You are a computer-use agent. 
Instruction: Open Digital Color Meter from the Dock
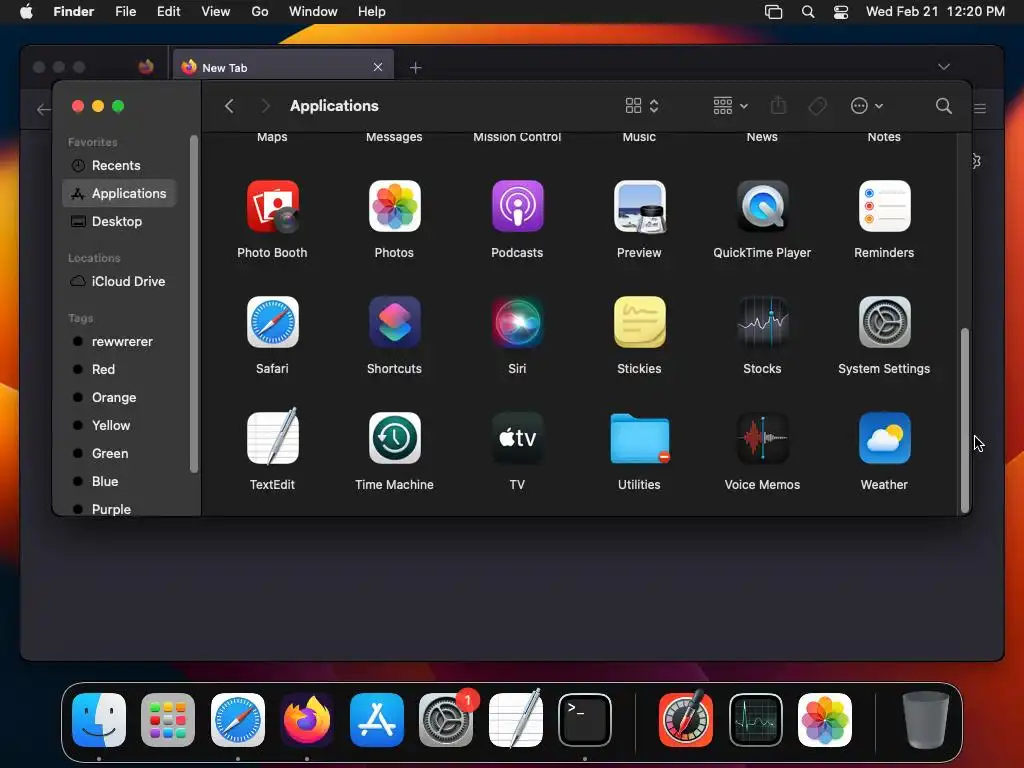pos(686,719)
